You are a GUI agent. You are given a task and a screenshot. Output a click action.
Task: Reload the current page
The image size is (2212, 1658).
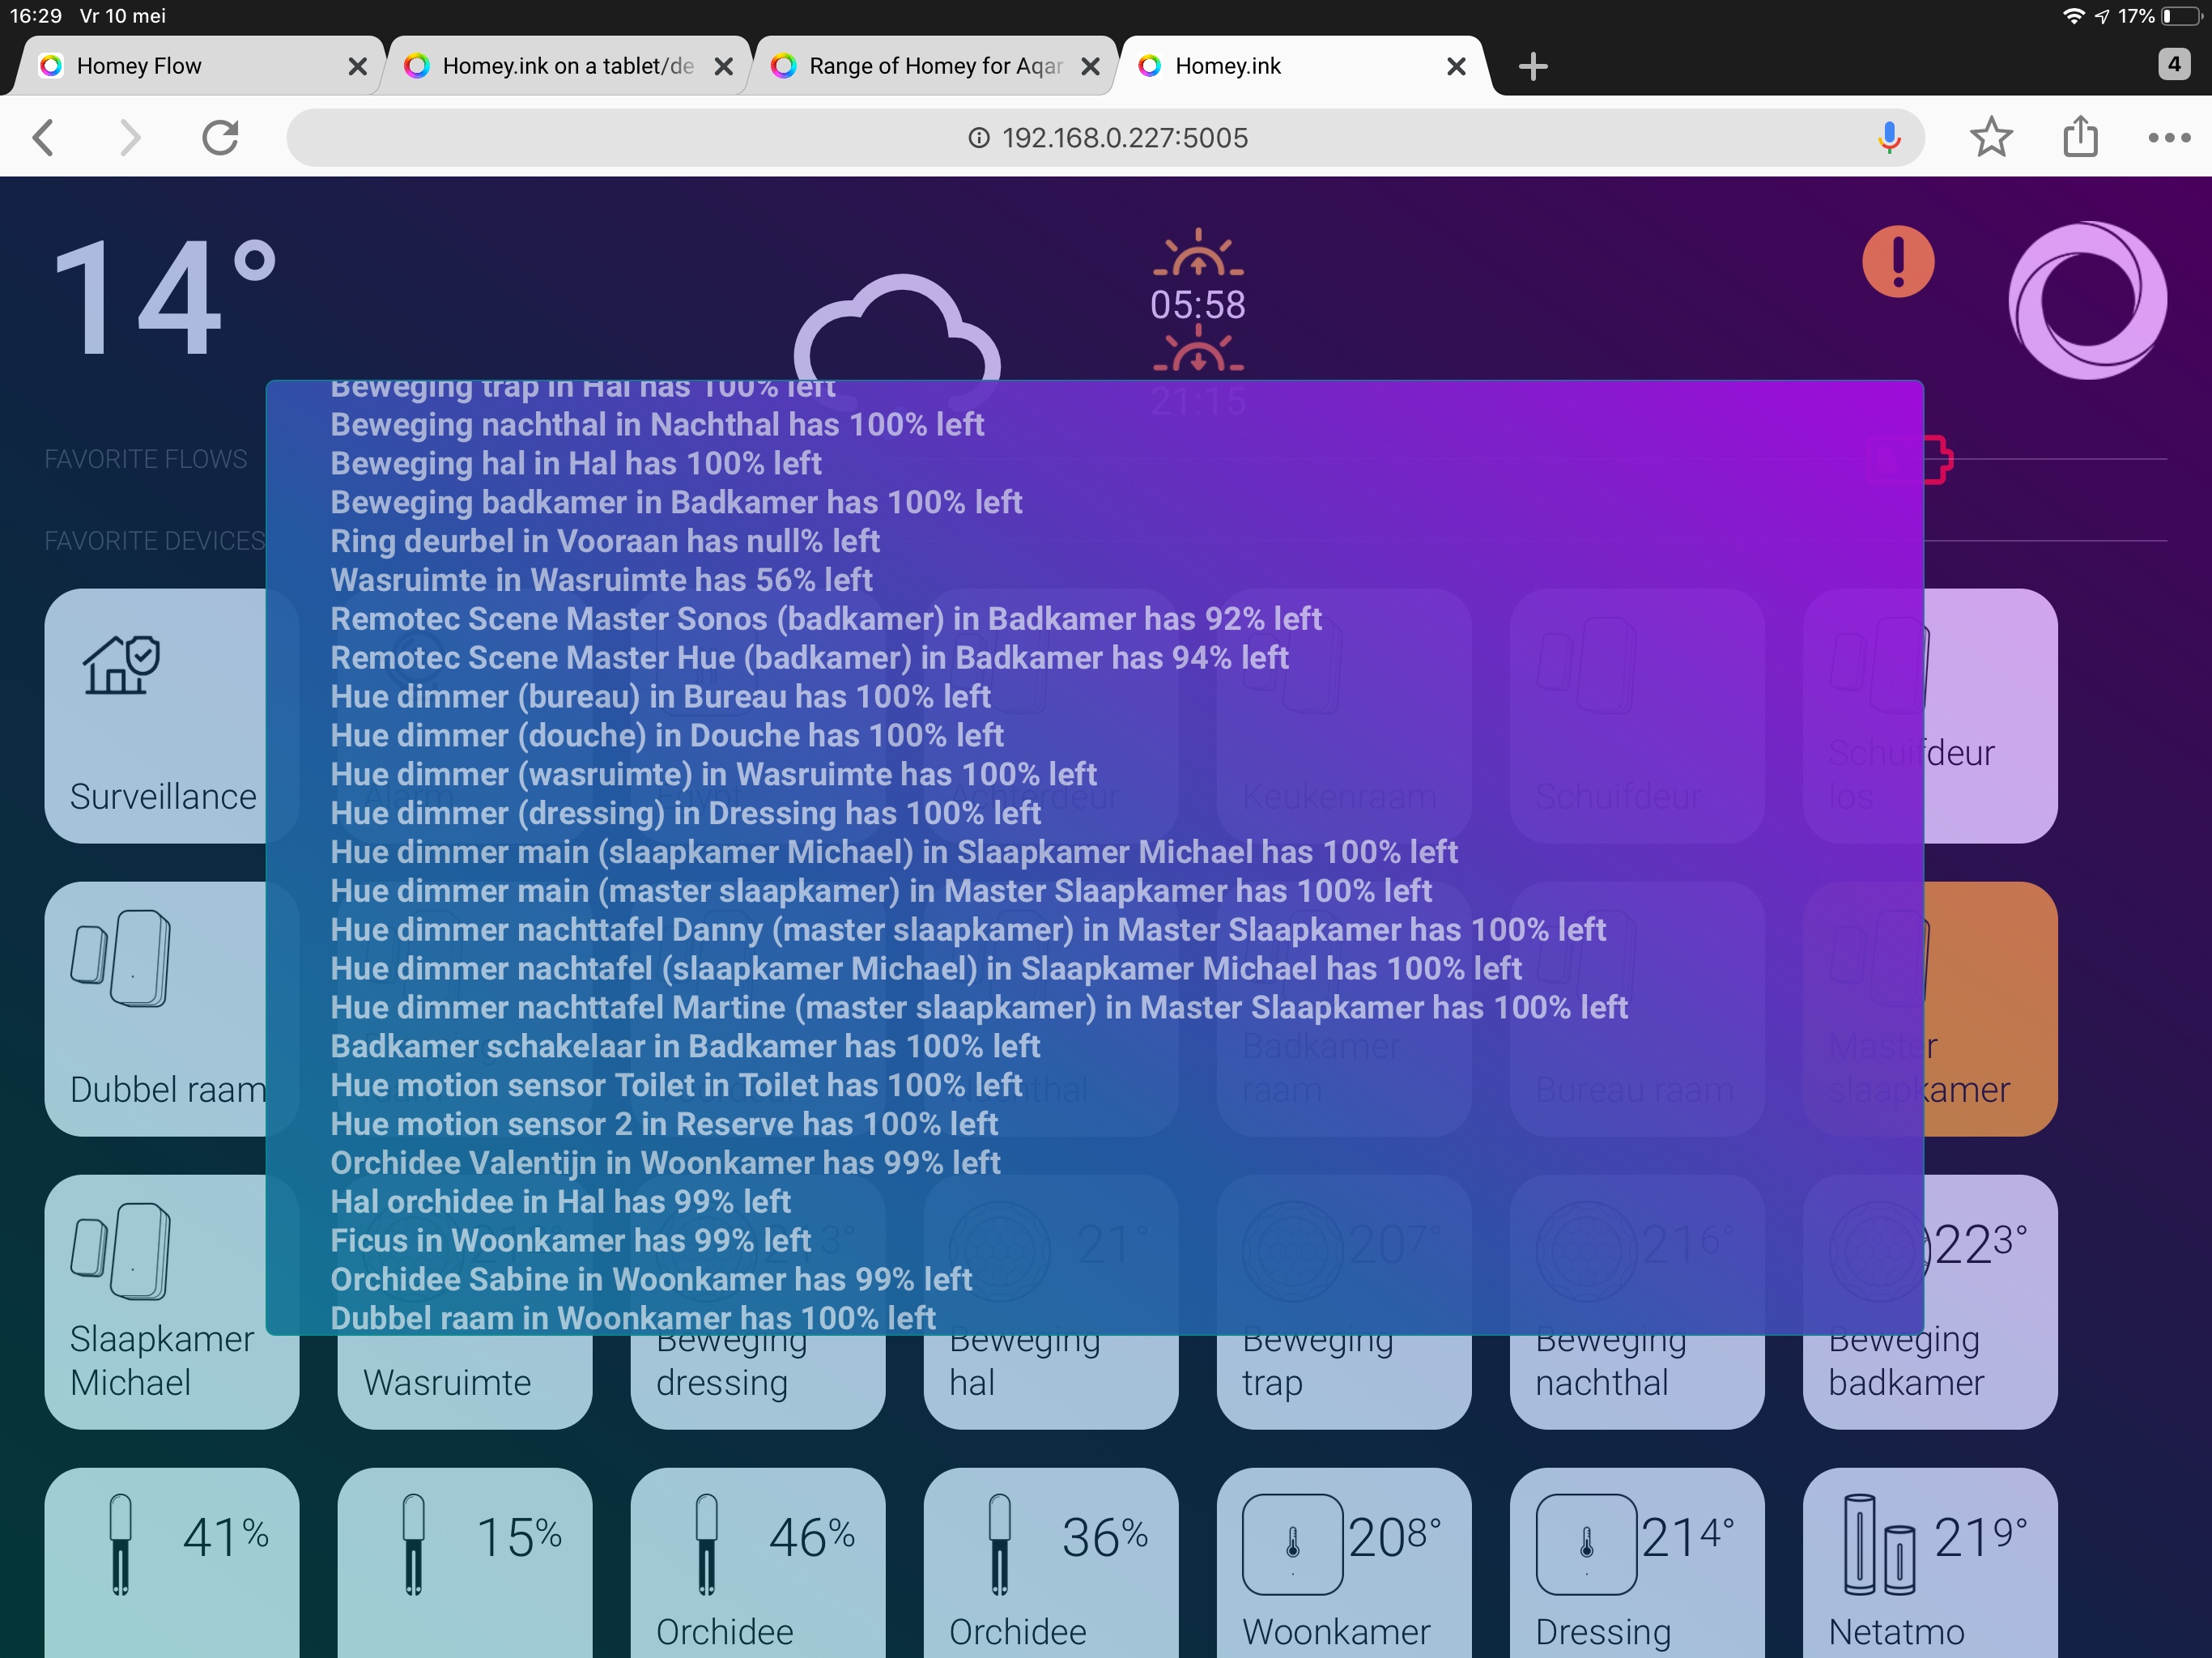coord(222,137)
